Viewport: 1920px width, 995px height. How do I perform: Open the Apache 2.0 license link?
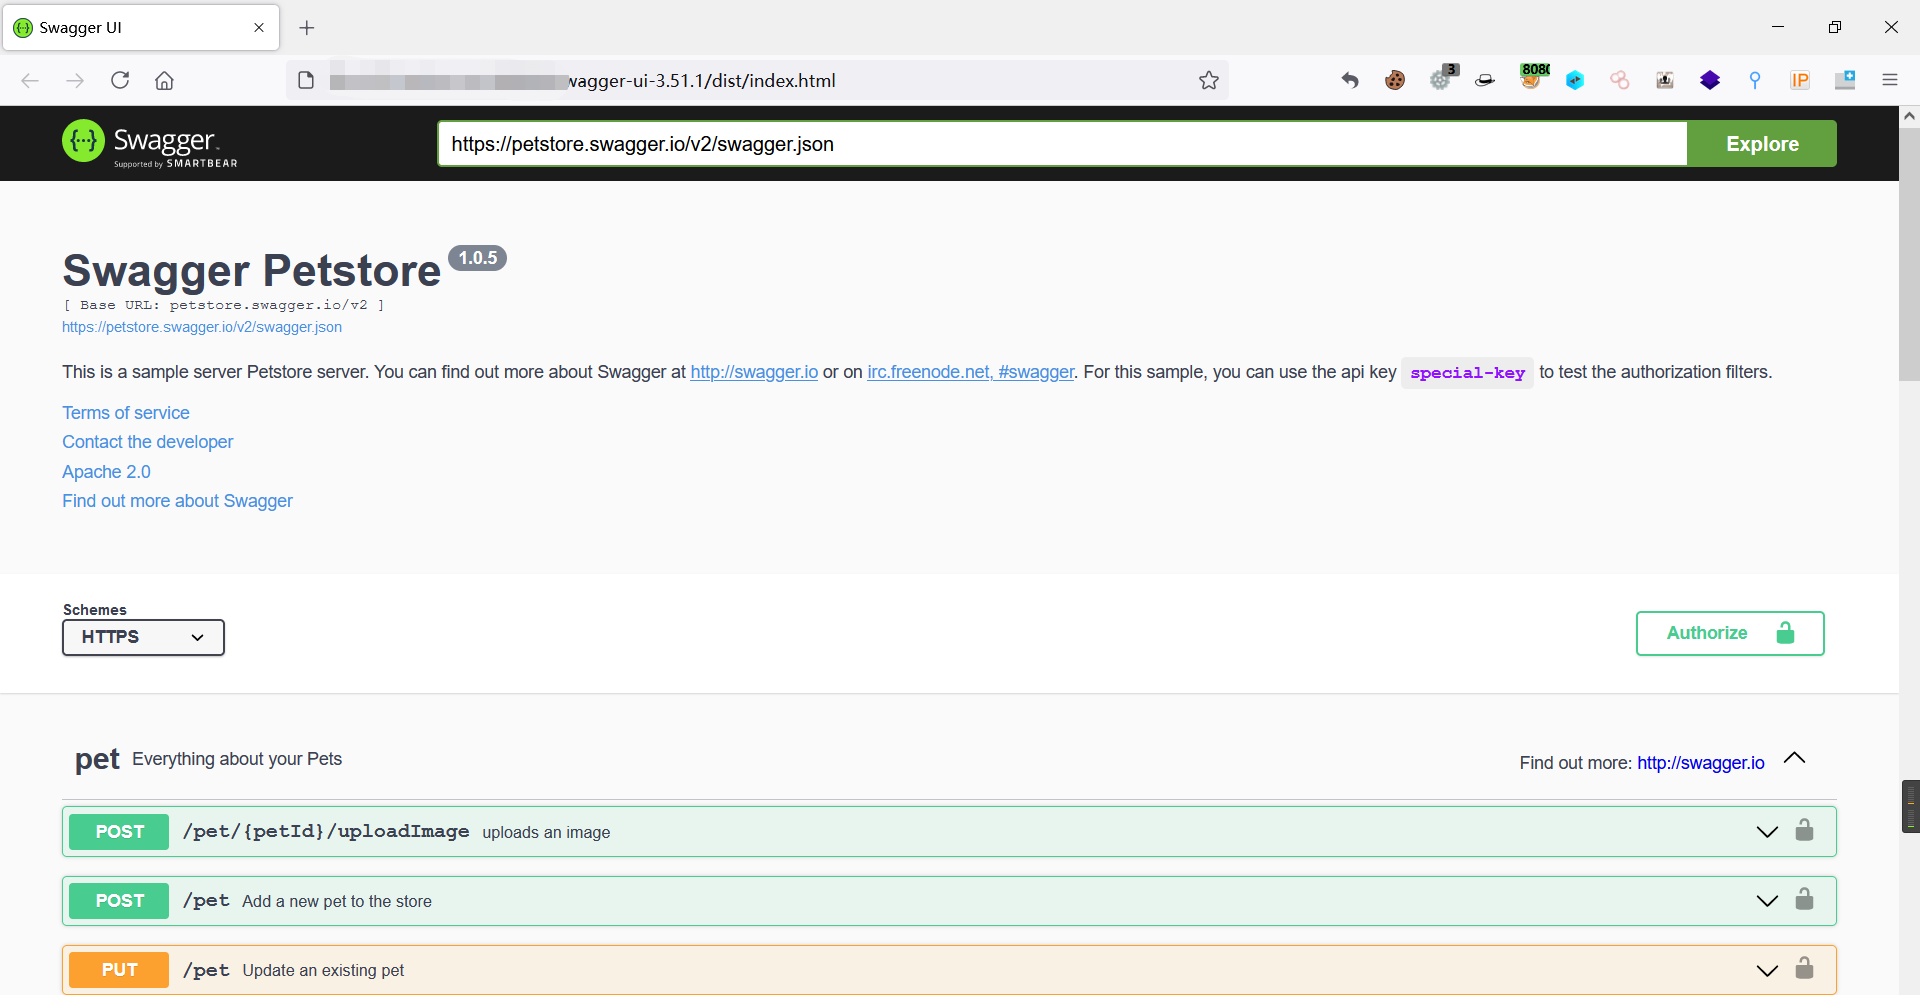tap(106, 472)
